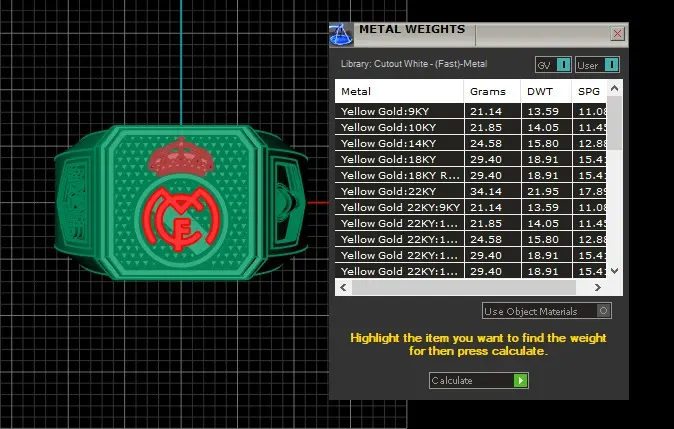The height and width of the screenshot is (429, 674).
Task: Click the table scroll up arrow
Action: tap(615, 89)
